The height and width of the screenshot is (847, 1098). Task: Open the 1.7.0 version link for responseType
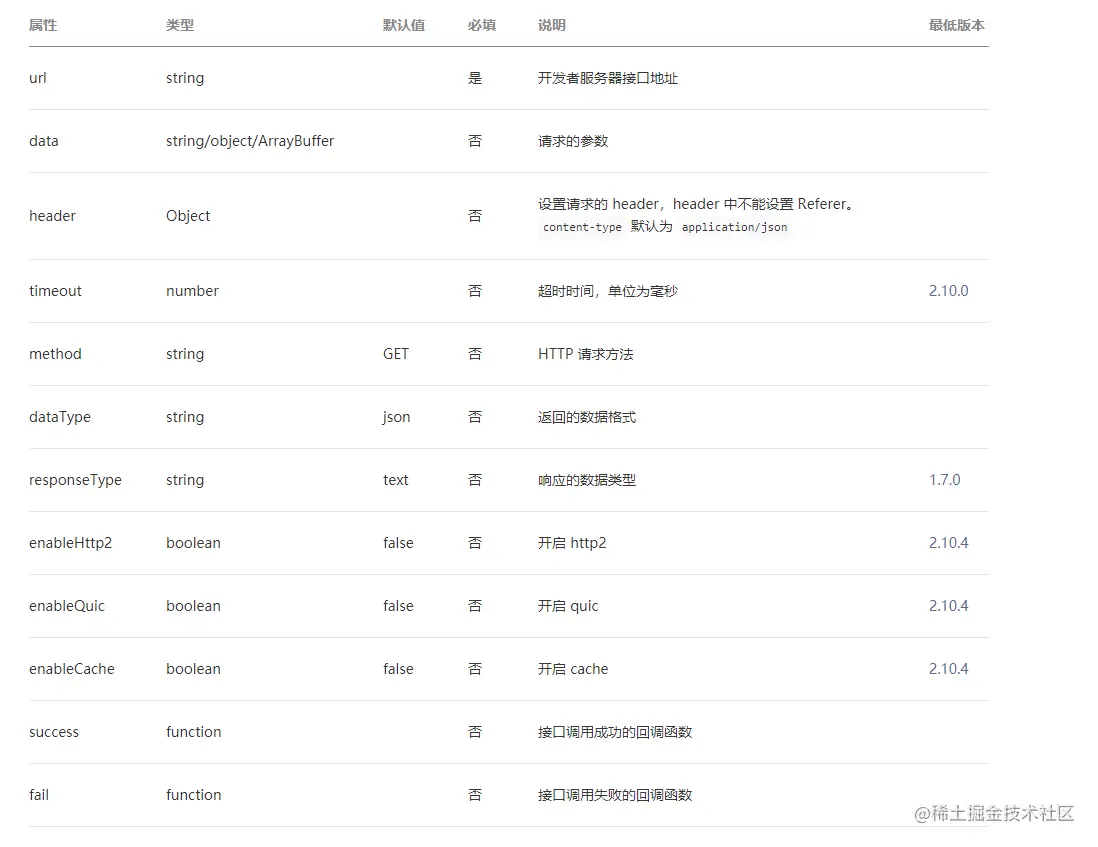tap(944, 480)
